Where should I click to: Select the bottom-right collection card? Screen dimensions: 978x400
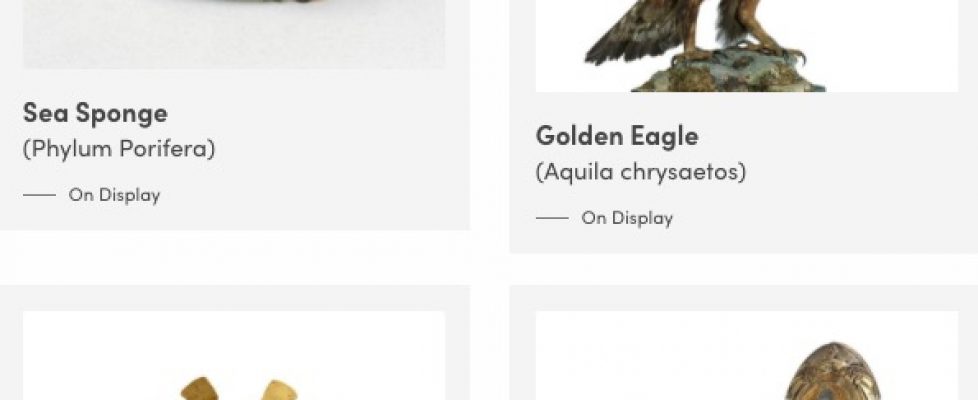(743, 343)
